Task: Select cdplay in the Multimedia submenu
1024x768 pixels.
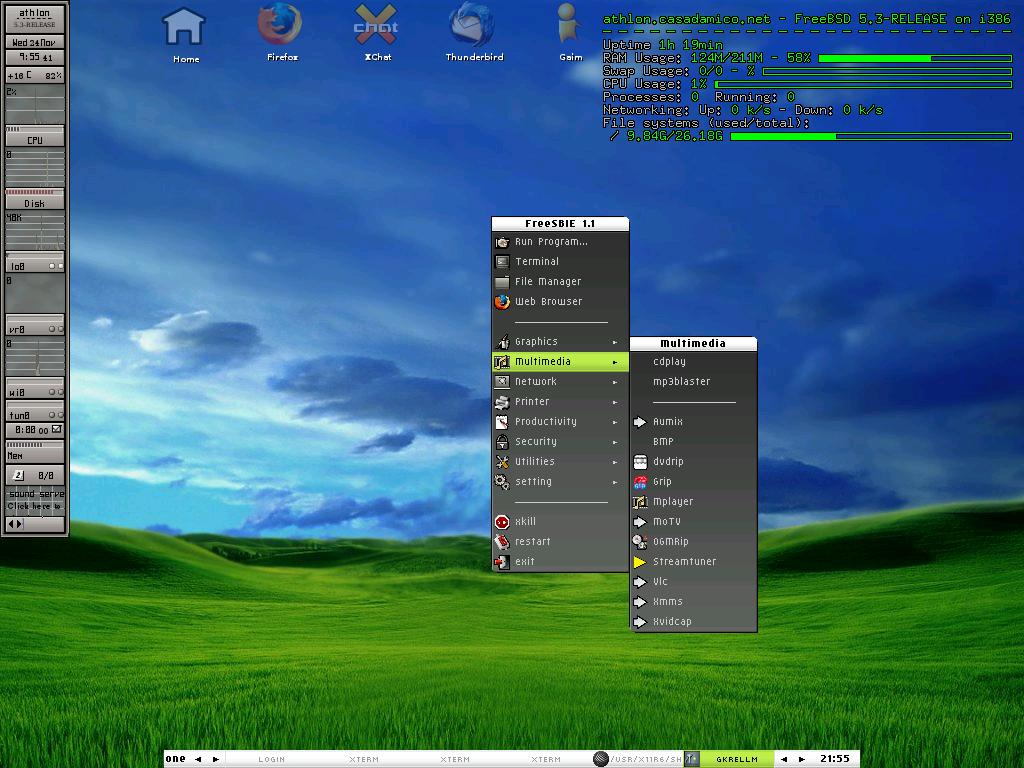Action: coord(694,362)
